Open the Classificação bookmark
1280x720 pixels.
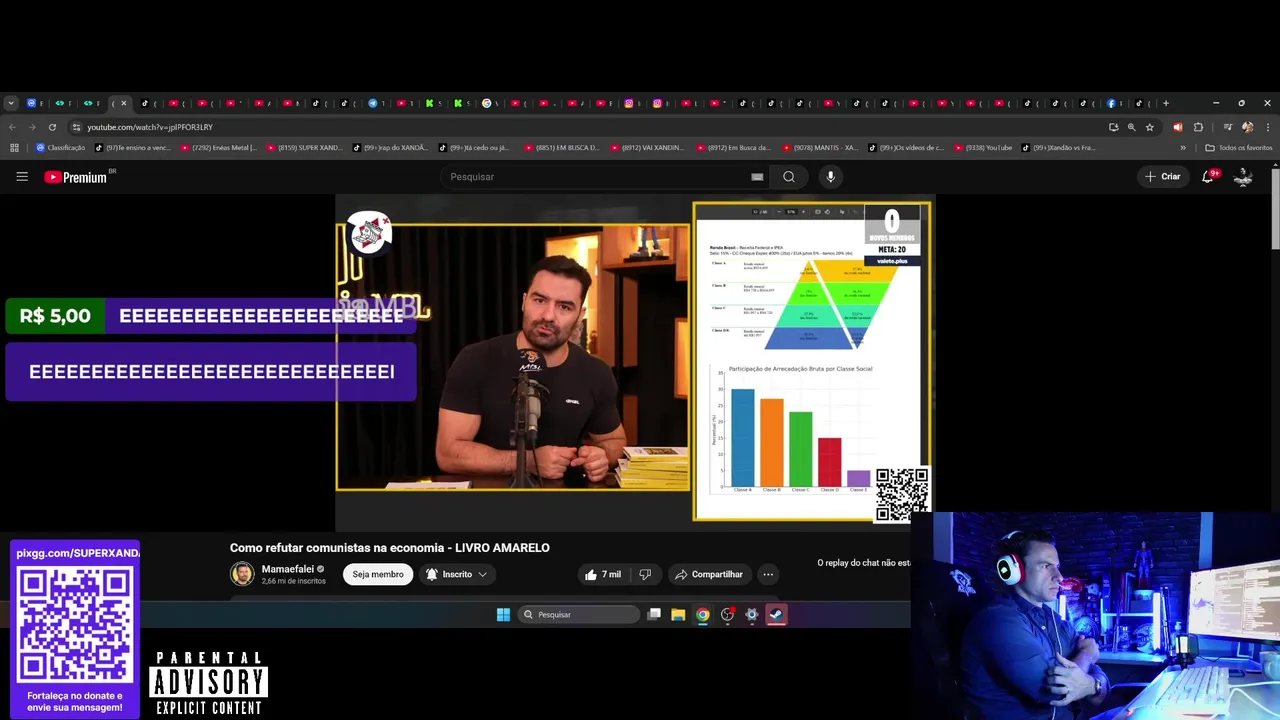[61, 148]
